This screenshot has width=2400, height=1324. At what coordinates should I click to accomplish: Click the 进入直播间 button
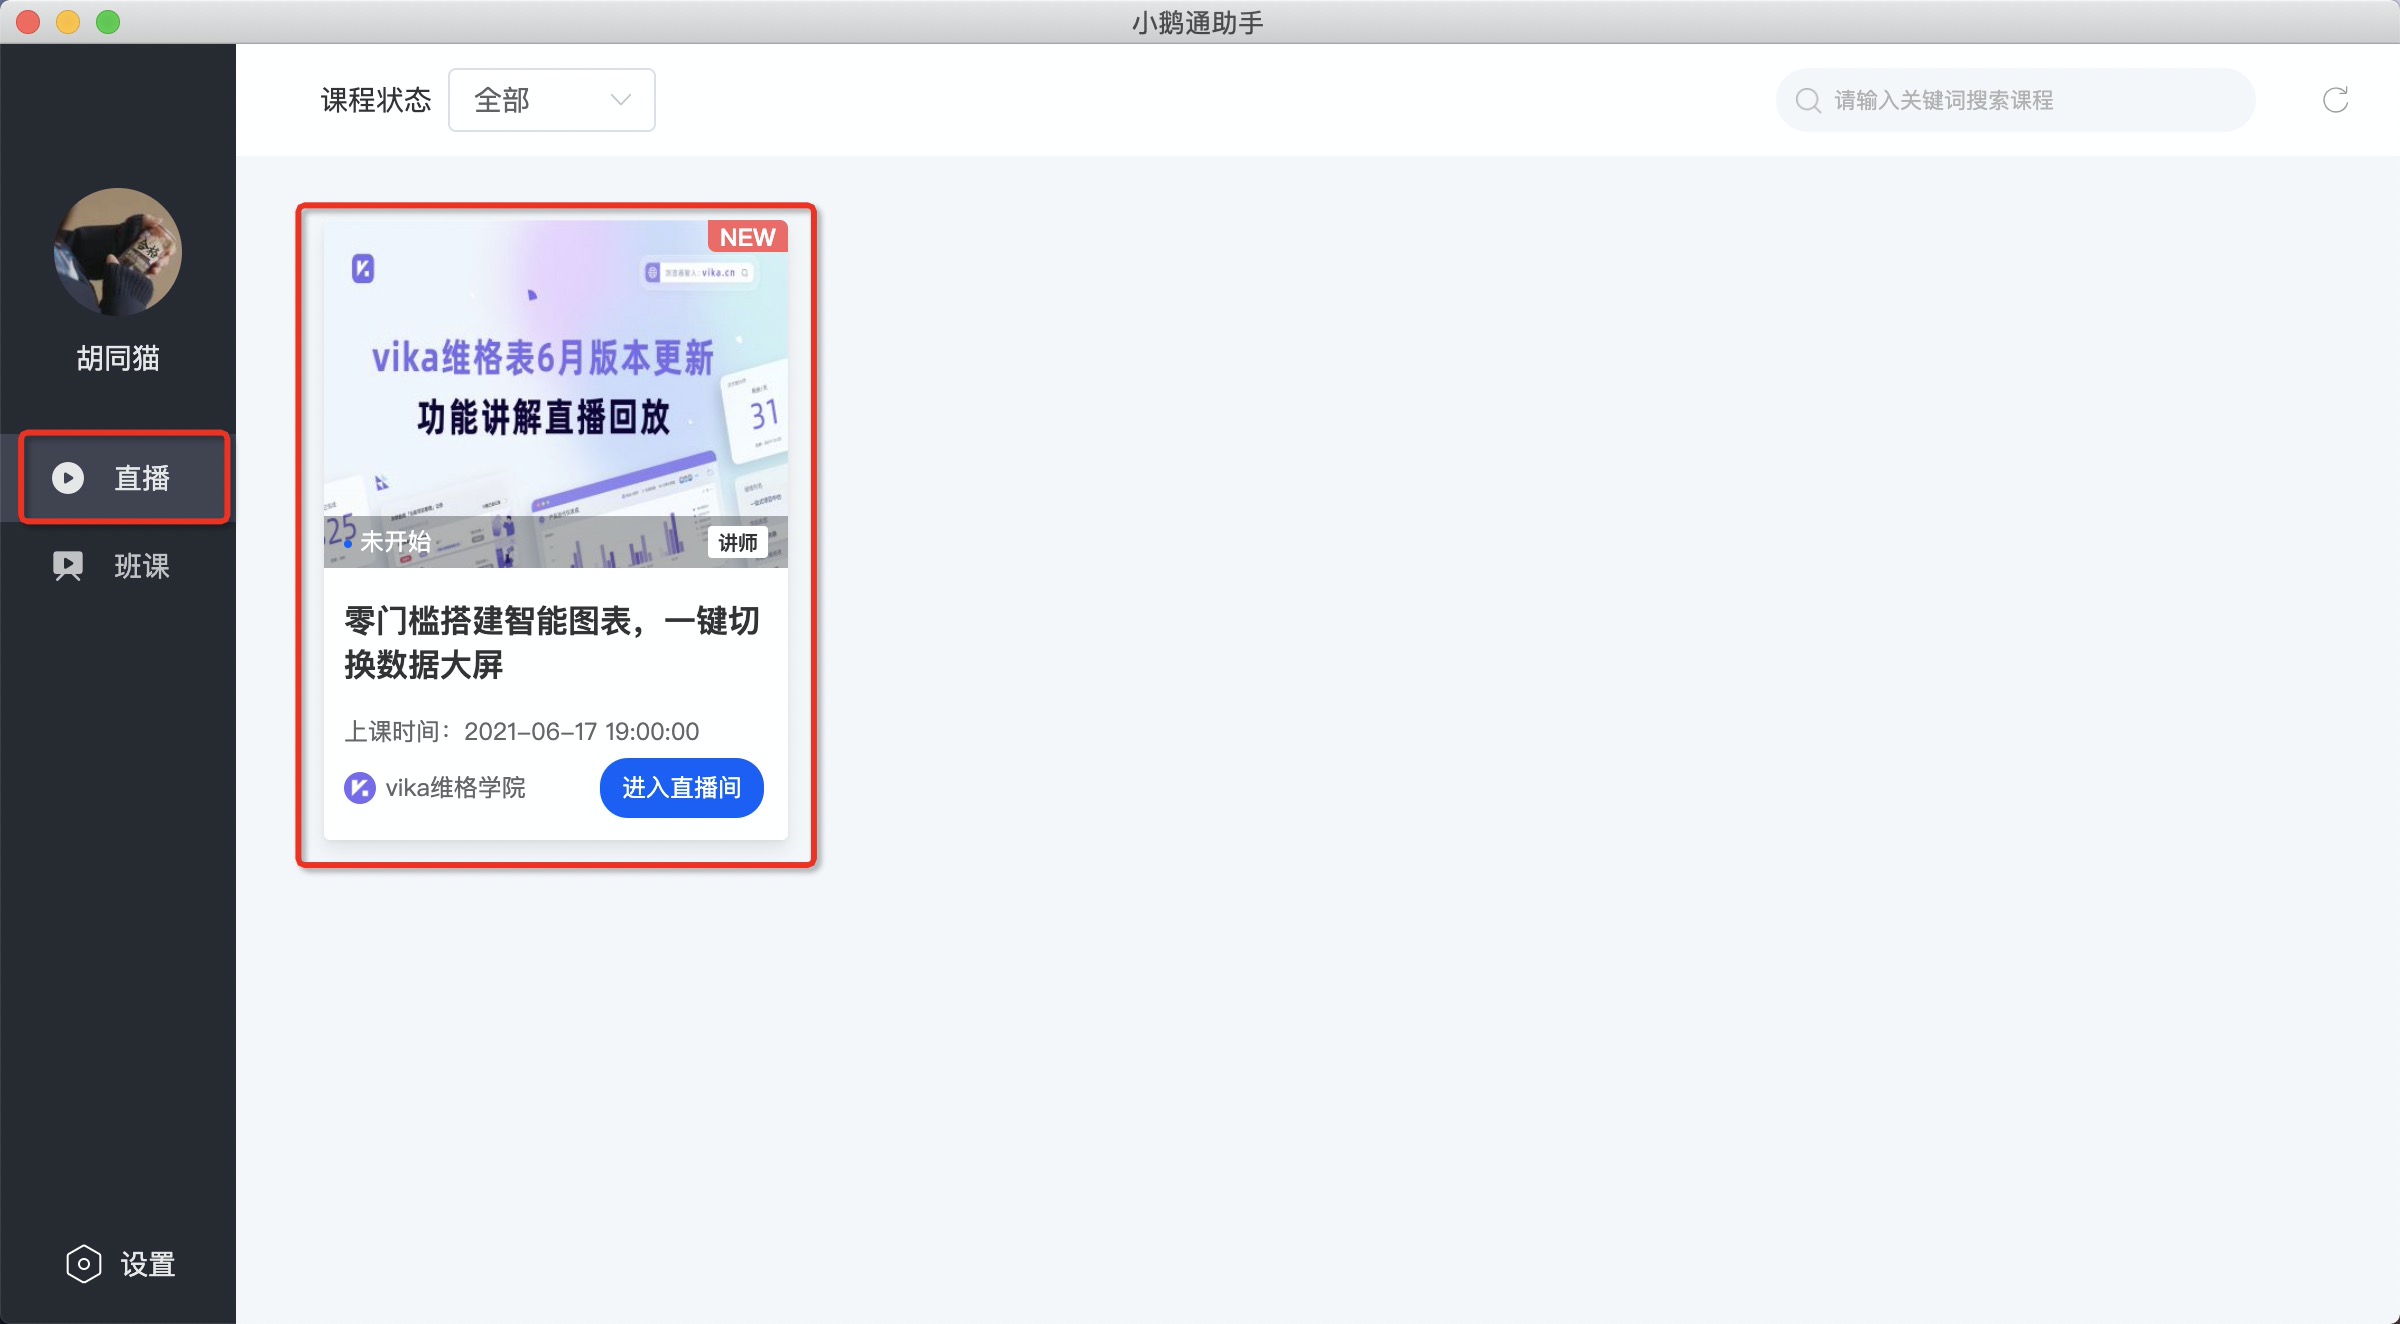(681, 788)
